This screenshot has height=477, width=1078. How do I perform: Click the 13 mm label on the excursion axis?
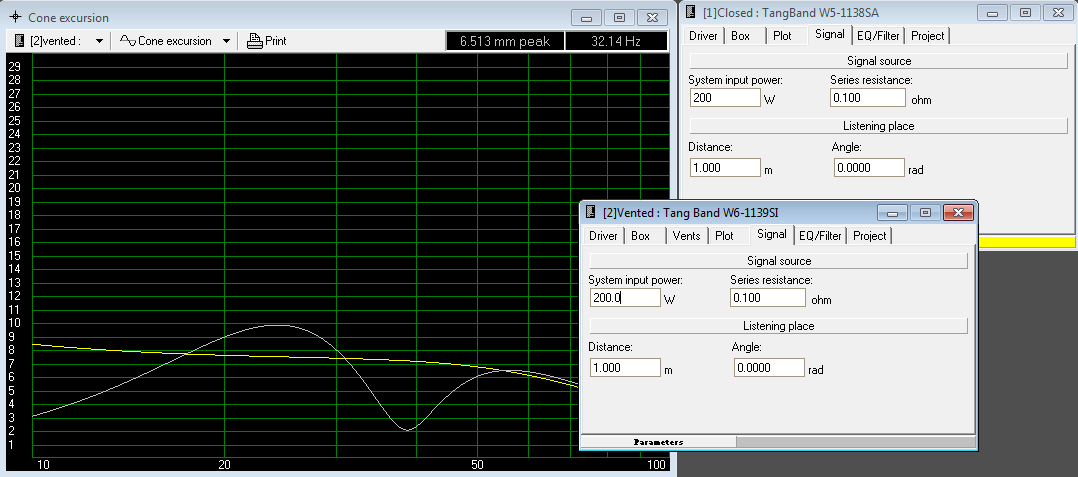point(14,282)
